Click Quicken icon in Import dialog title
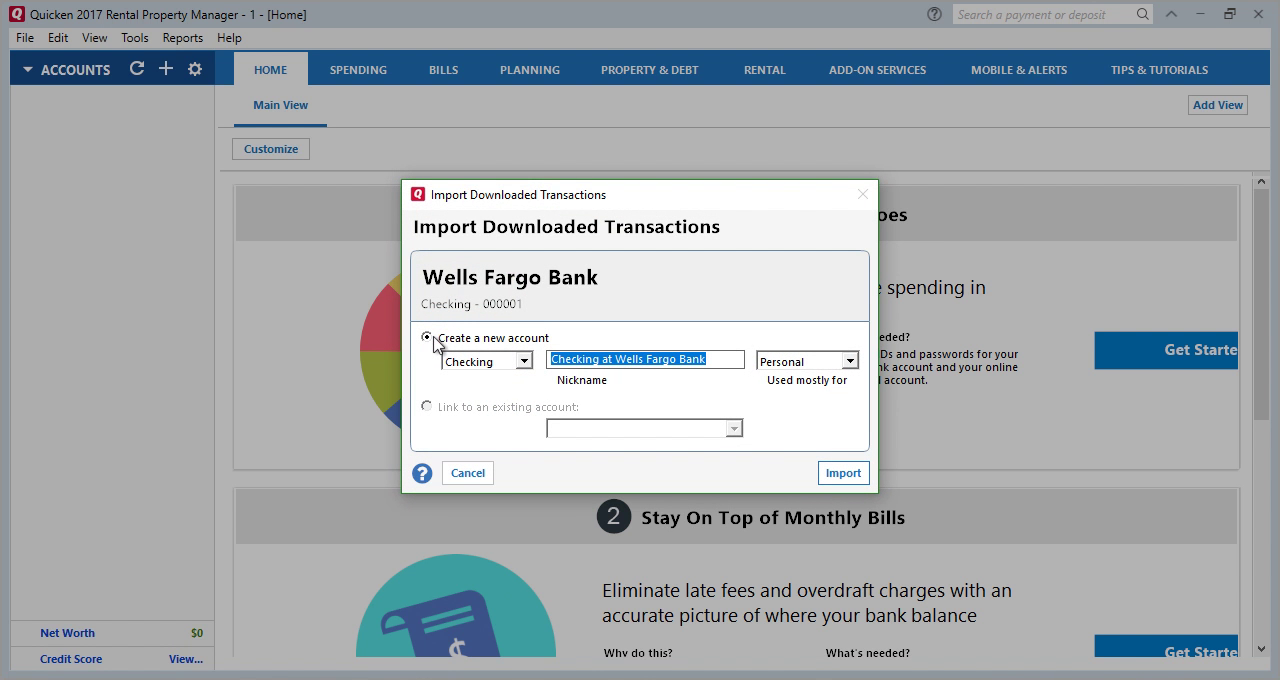Screen dimensions: 1280x680 coord(418,194)
